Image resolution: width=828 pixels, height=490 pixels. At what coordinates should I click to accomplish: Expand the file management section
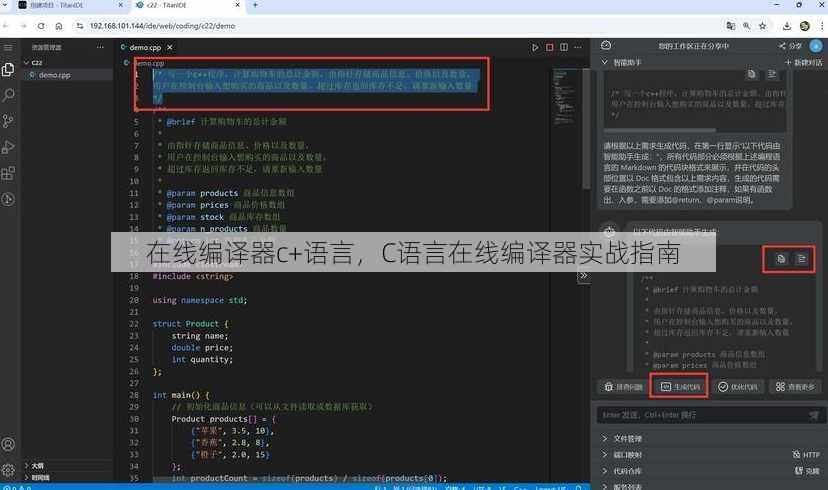click(622, 439)
